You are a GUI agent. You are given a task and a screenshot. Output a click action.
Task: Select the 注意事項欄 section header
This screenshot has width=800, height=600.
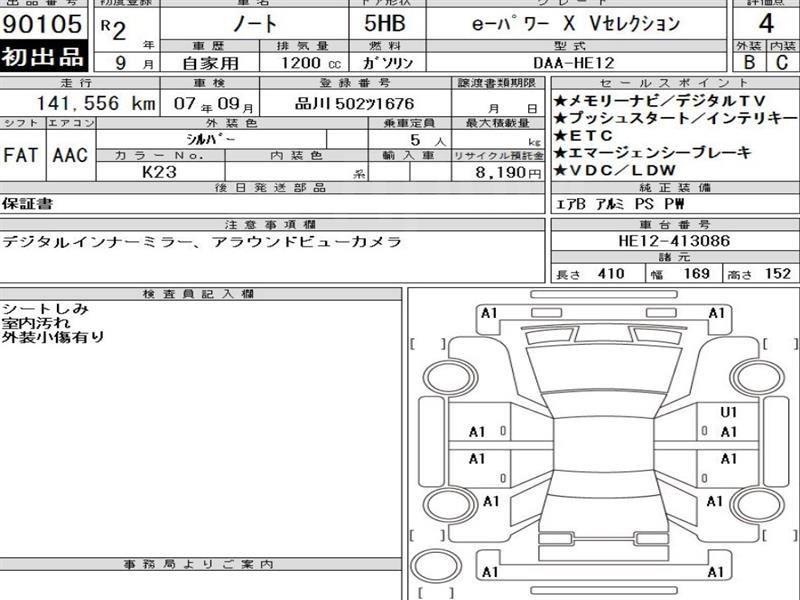pos(271,225)
